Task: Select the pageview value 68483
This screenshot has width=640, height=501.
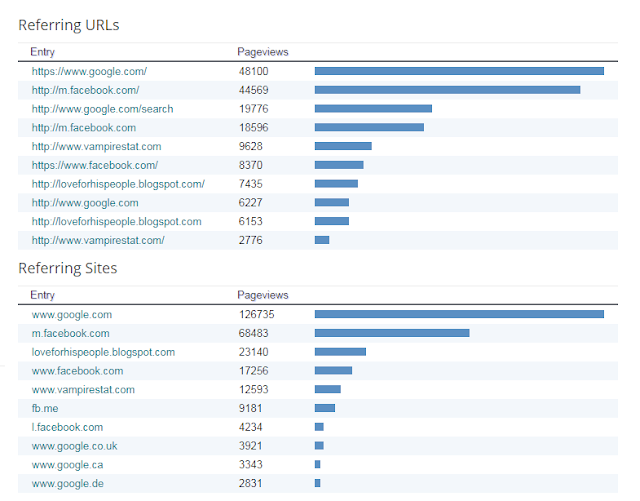Action: click(253, 334)
